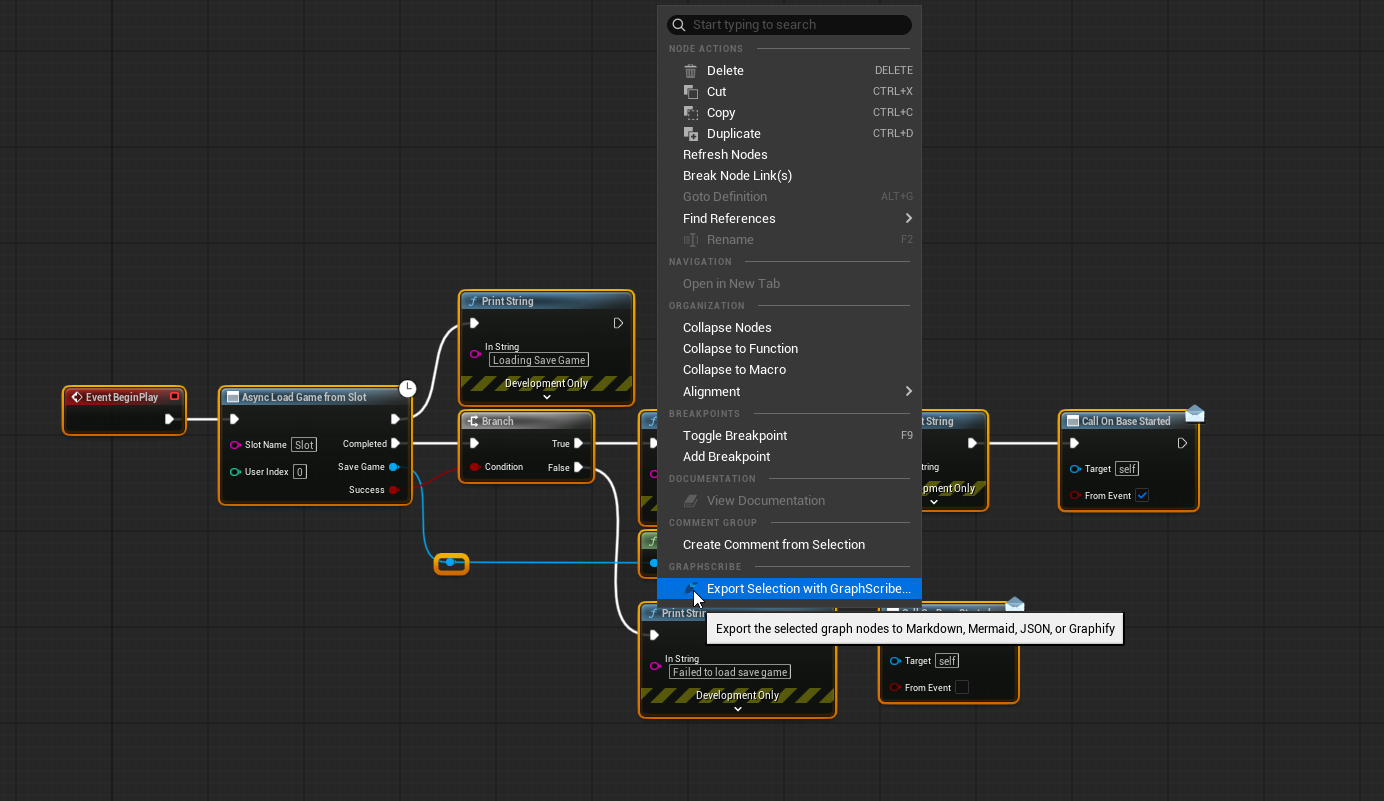Click the context menu search field

tap(789, 25)
